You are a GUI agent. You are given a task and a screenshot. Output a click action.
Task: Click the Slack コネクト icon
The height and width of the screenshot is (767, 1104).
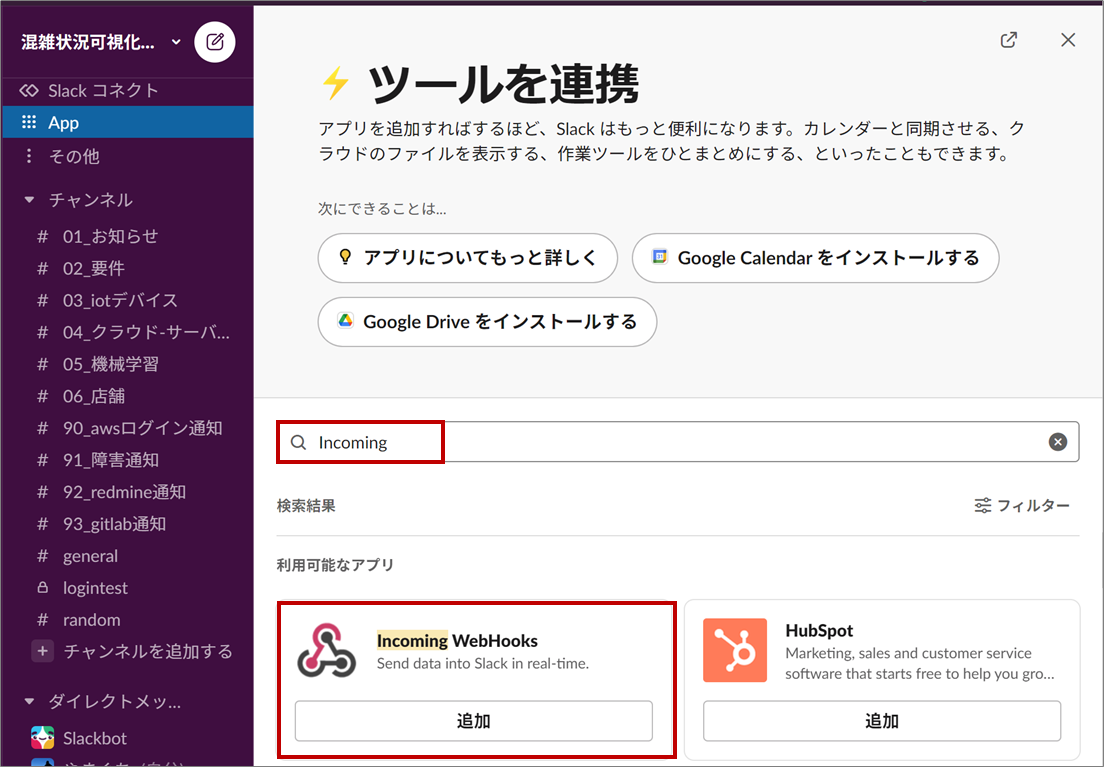pyautogui.click(x=29, y=90)
